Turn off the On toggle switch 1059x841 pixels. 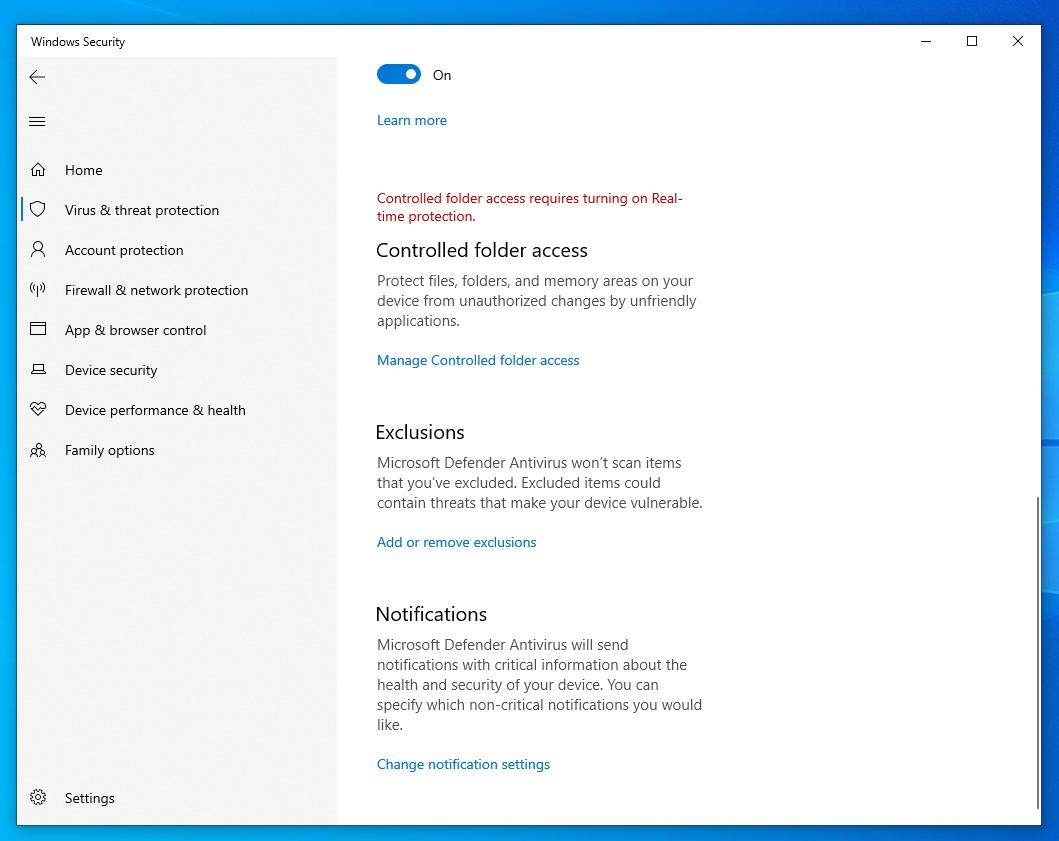click(398, 74)
